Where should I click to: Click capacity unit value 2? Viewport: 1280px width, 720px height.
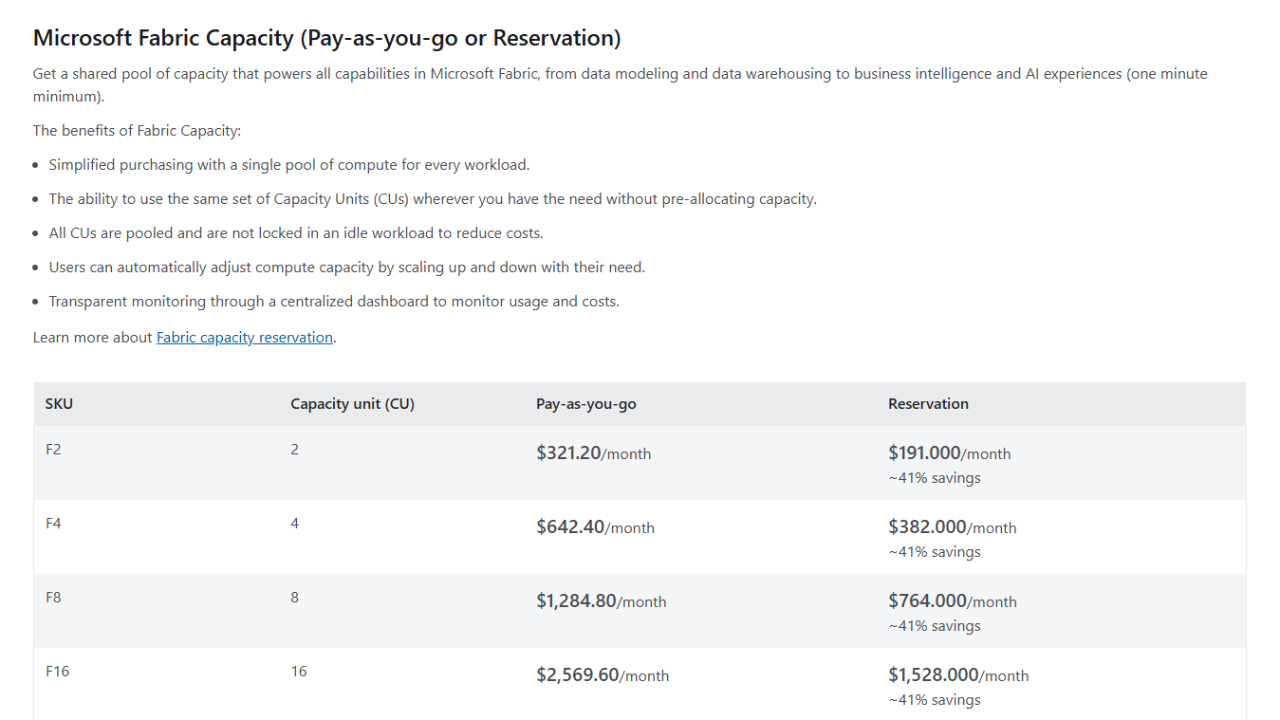[x=295, y=450]
